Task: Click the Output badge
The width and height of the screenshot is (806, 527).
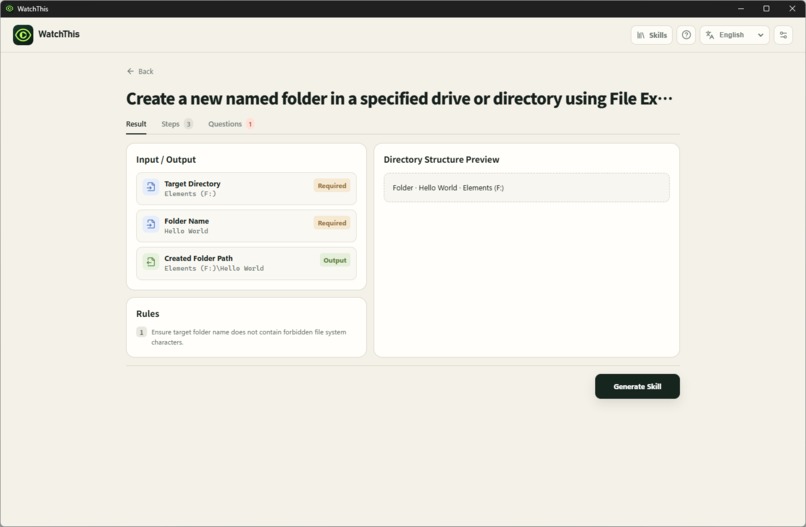Action: [x=335, y=260]
